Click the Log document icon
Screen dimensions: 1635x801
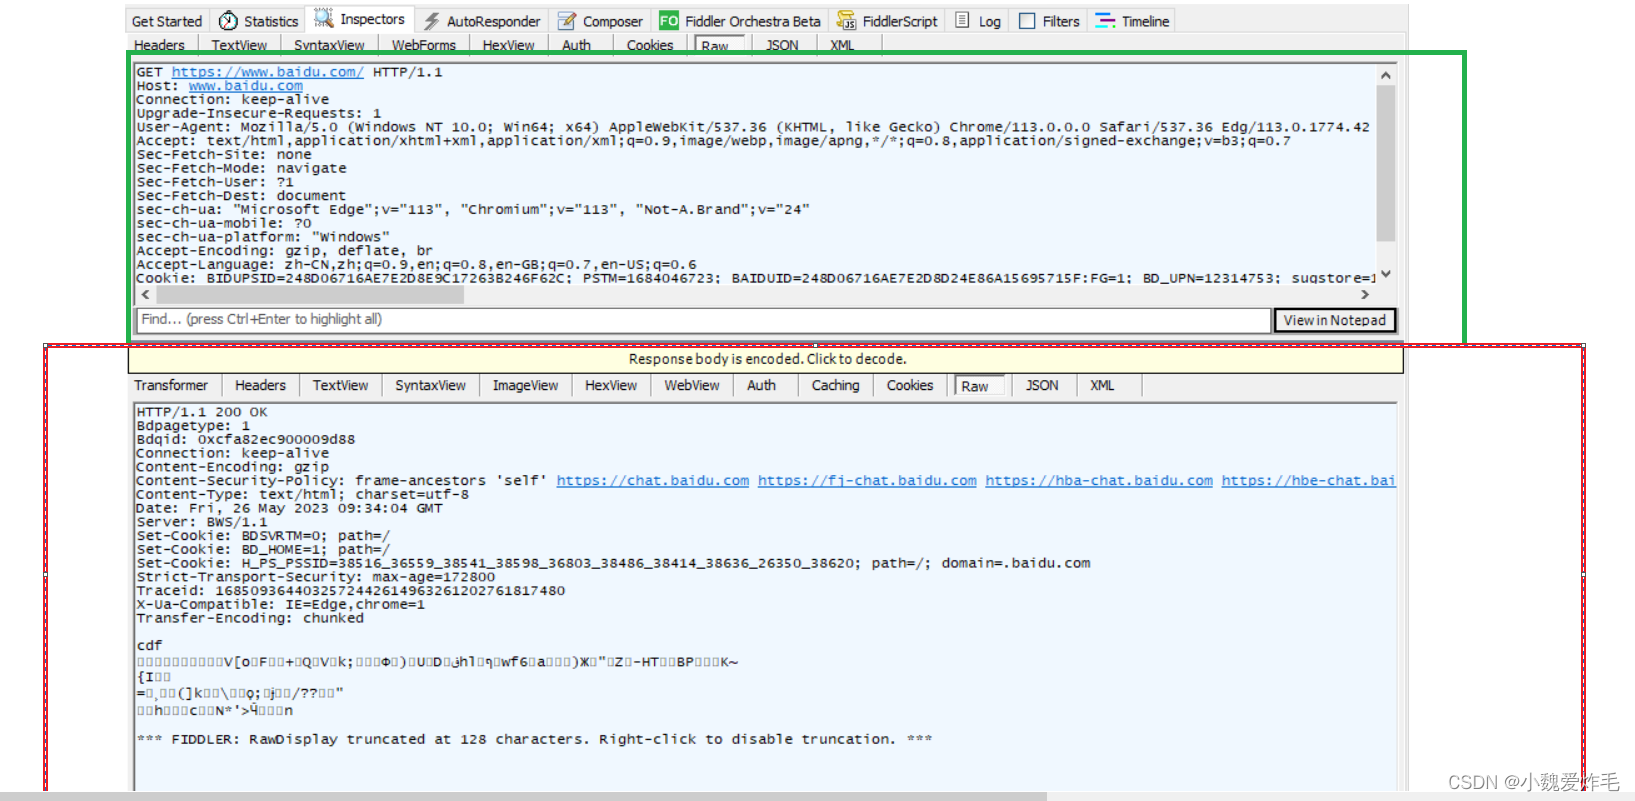[x=962, y=20]
